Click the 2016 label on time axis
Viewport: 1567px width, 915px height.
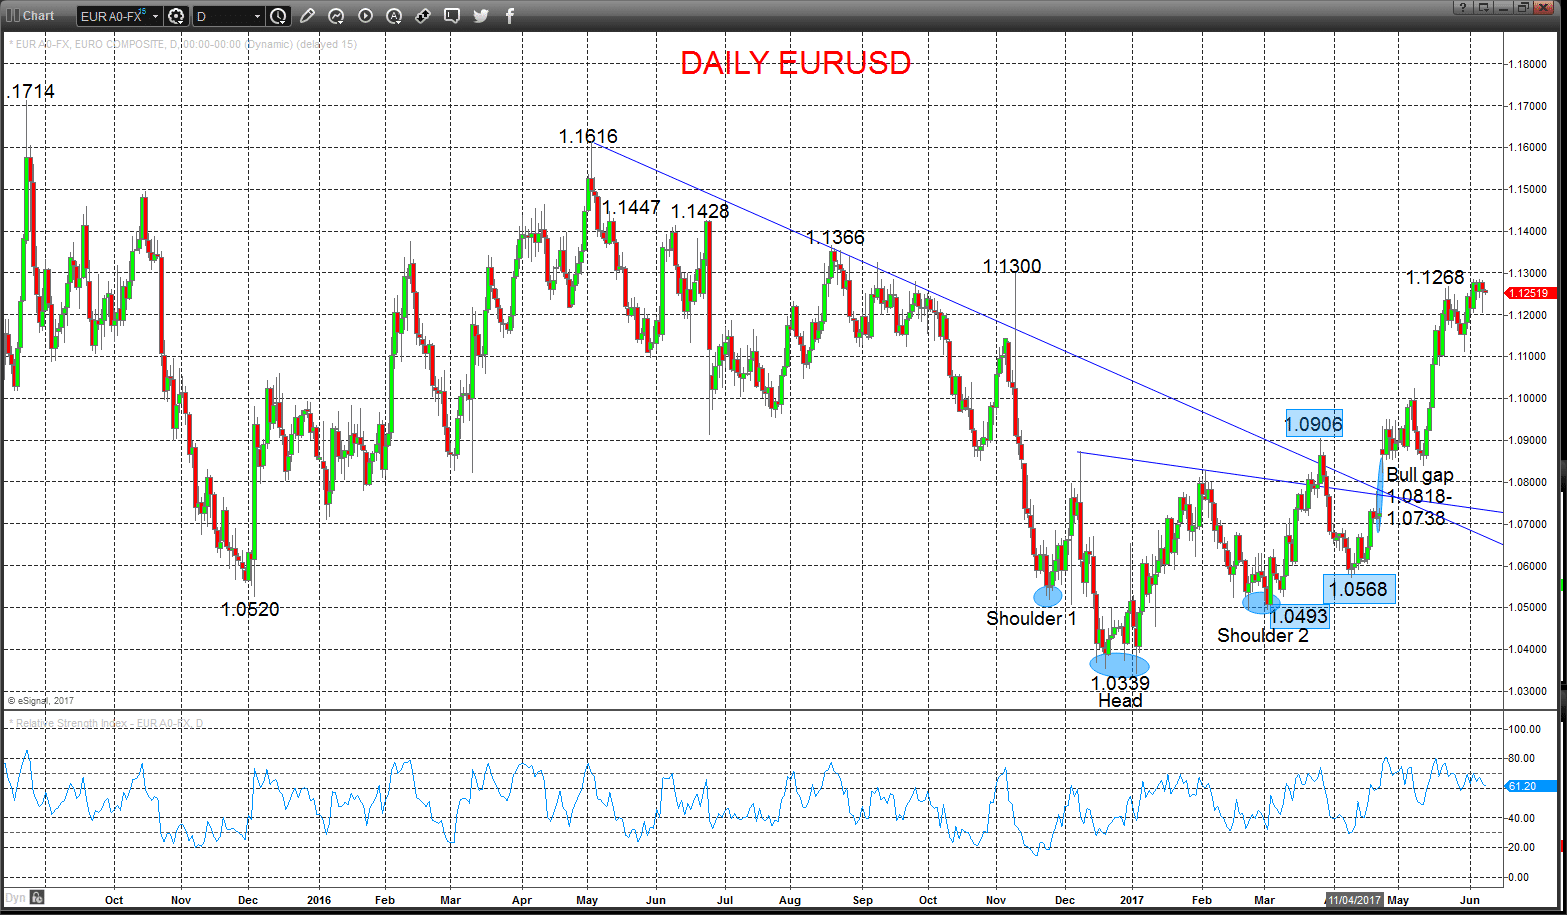(319, 900)
